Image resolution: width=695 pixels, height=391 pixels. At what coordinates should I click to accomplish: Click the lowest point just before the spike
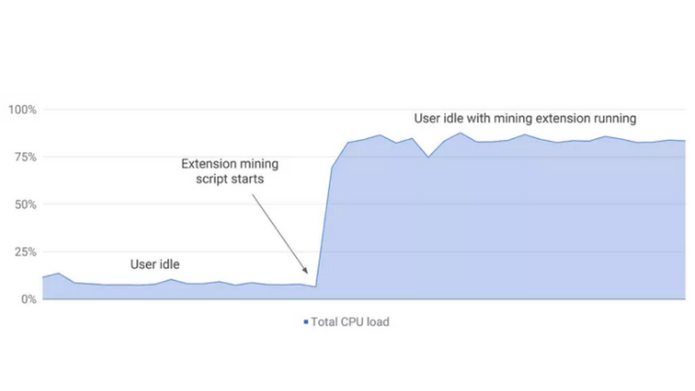click(315, 287)
